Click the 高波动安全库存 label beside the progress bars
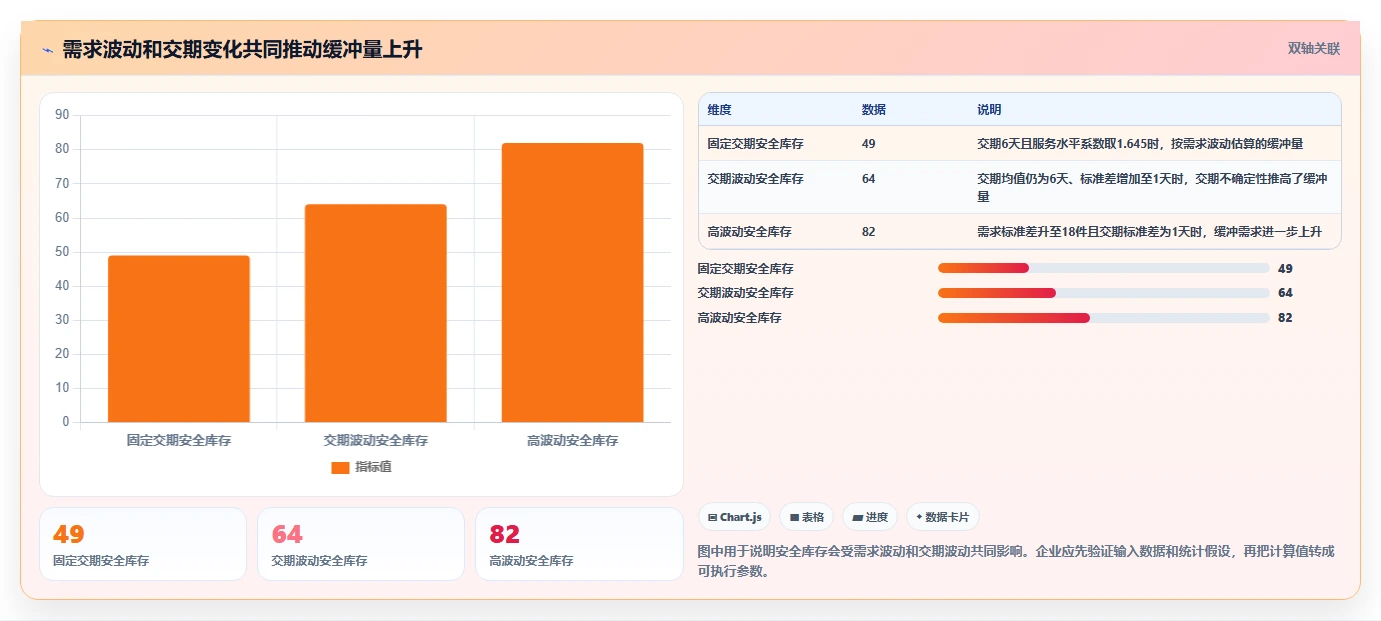Viewport: 1381px width, 621px height. (739, 318)
